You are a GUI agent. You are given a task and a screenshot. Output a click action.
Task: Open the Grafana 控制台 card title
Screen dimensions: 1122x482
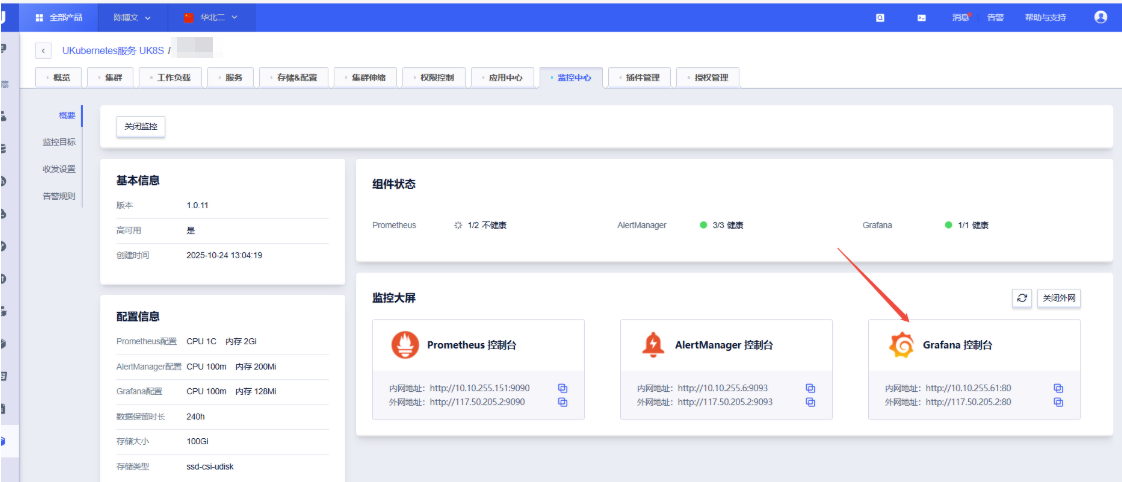click(x=957, y=345)
